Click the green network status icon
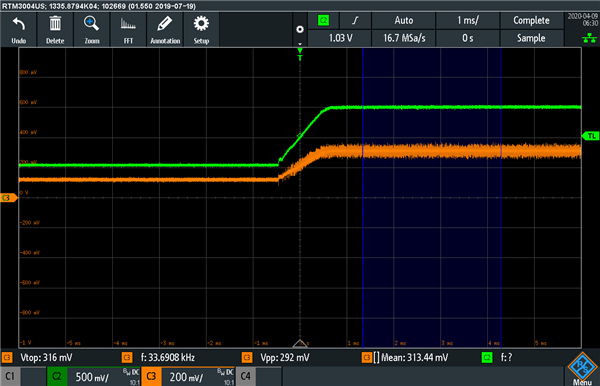600x386 pixels. 589,38
